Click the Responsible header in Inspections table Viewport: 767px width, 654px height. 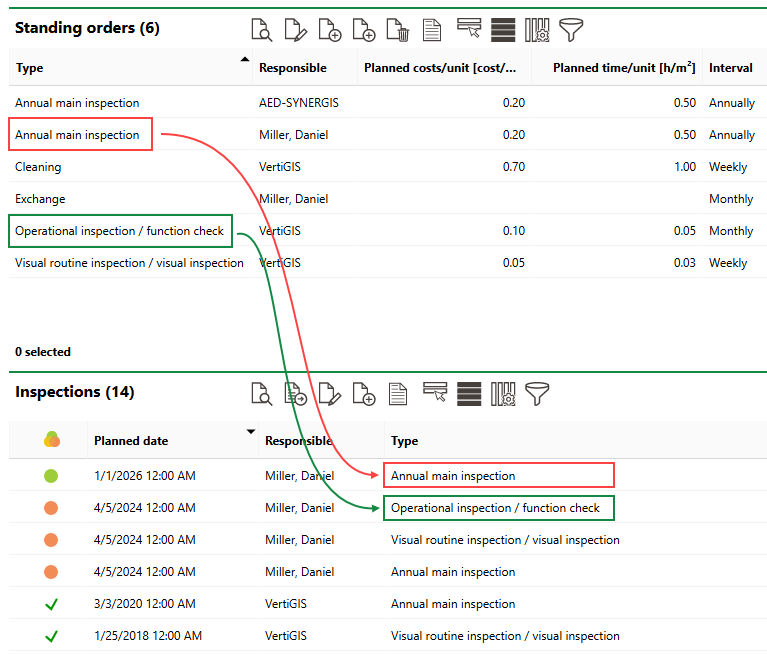click(298, 440)
